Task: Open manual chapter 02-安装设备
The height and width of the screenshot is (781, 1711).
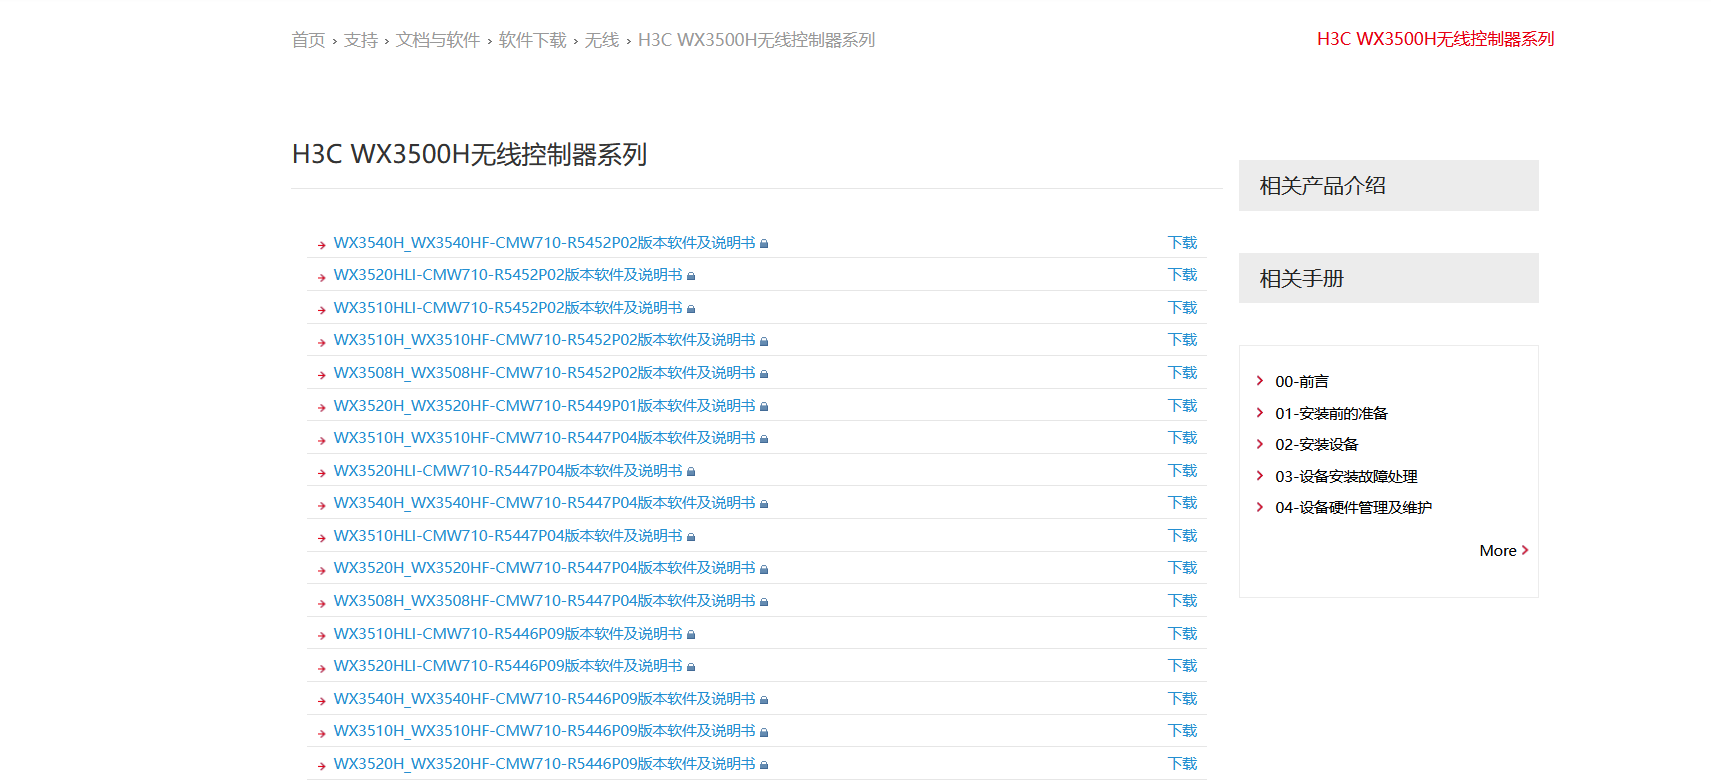Action: (x=1316, y=444)
